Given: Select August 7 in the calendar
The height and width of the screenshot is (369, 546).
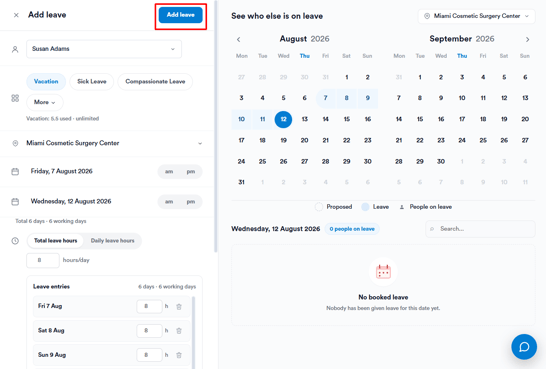Looking at the screenshot, I should coord(325,98).
